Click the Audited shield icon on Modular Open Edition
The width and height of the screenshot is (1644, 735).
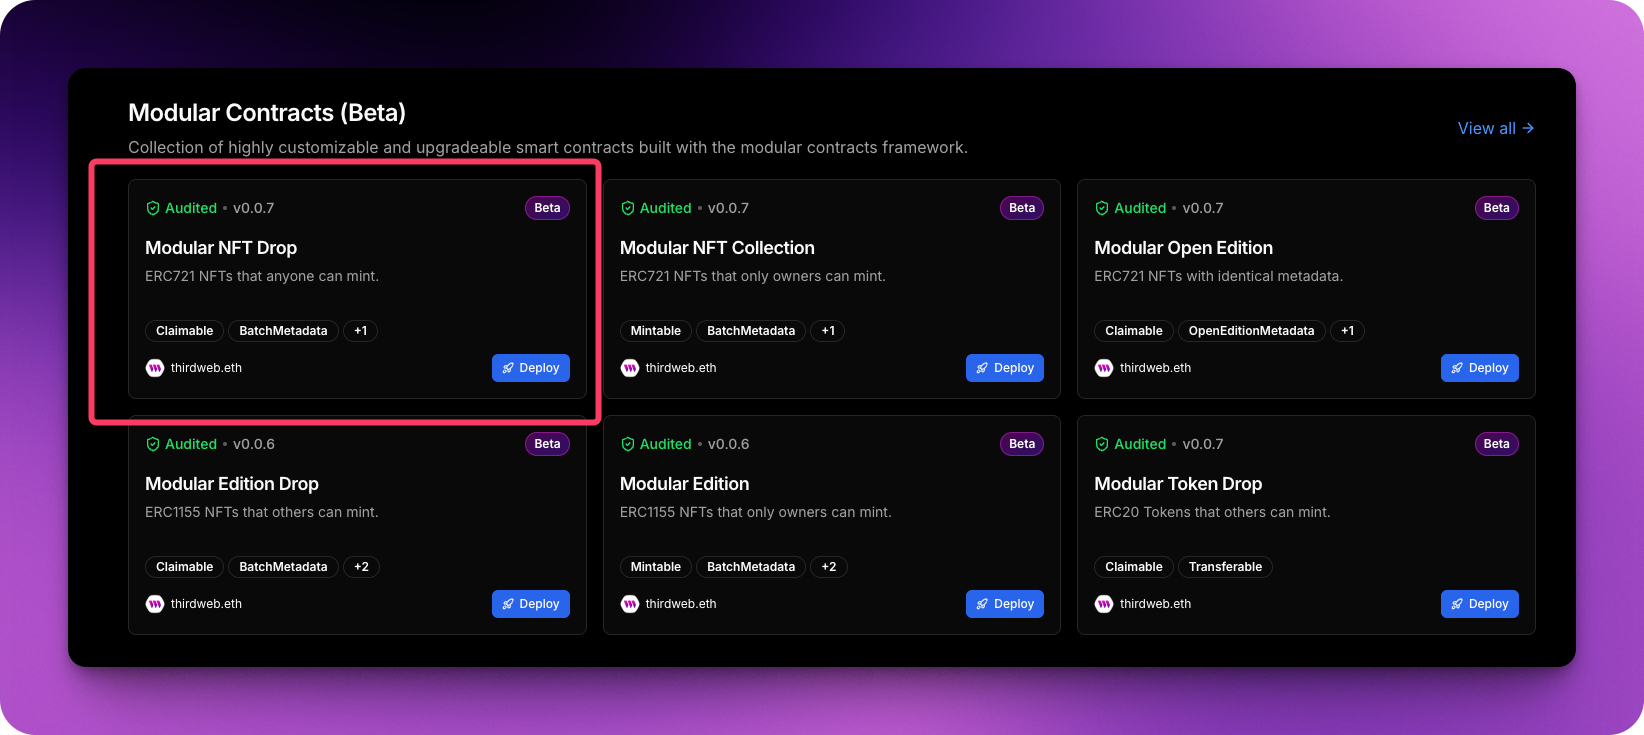pyautogui.click(x=1102, y=208)
